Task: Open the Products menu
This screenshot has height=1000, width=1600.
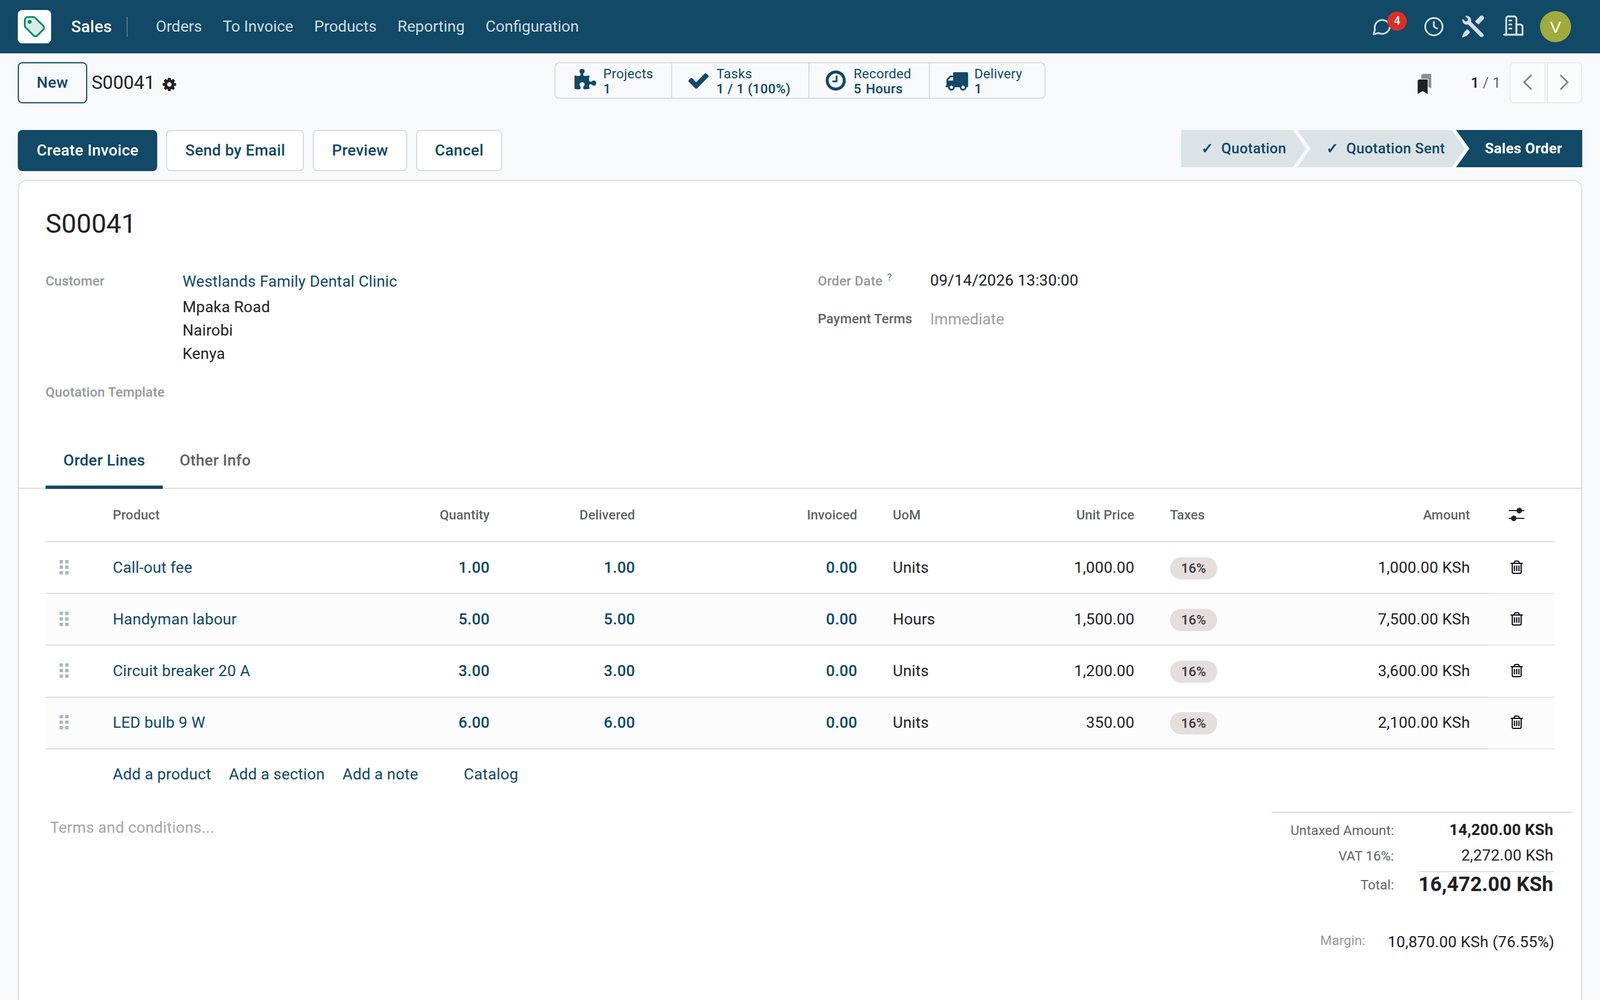Action: (345, 26)
